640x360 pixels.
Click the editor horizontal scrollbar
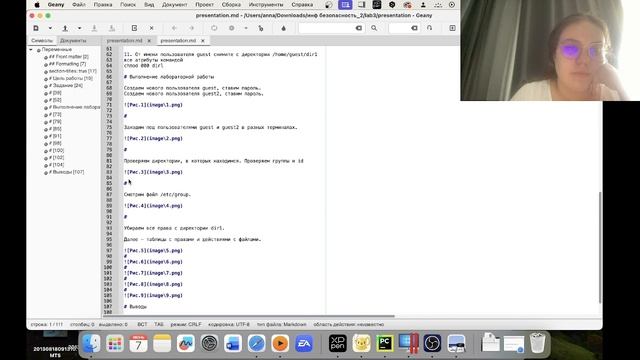(x=249, y=316)
